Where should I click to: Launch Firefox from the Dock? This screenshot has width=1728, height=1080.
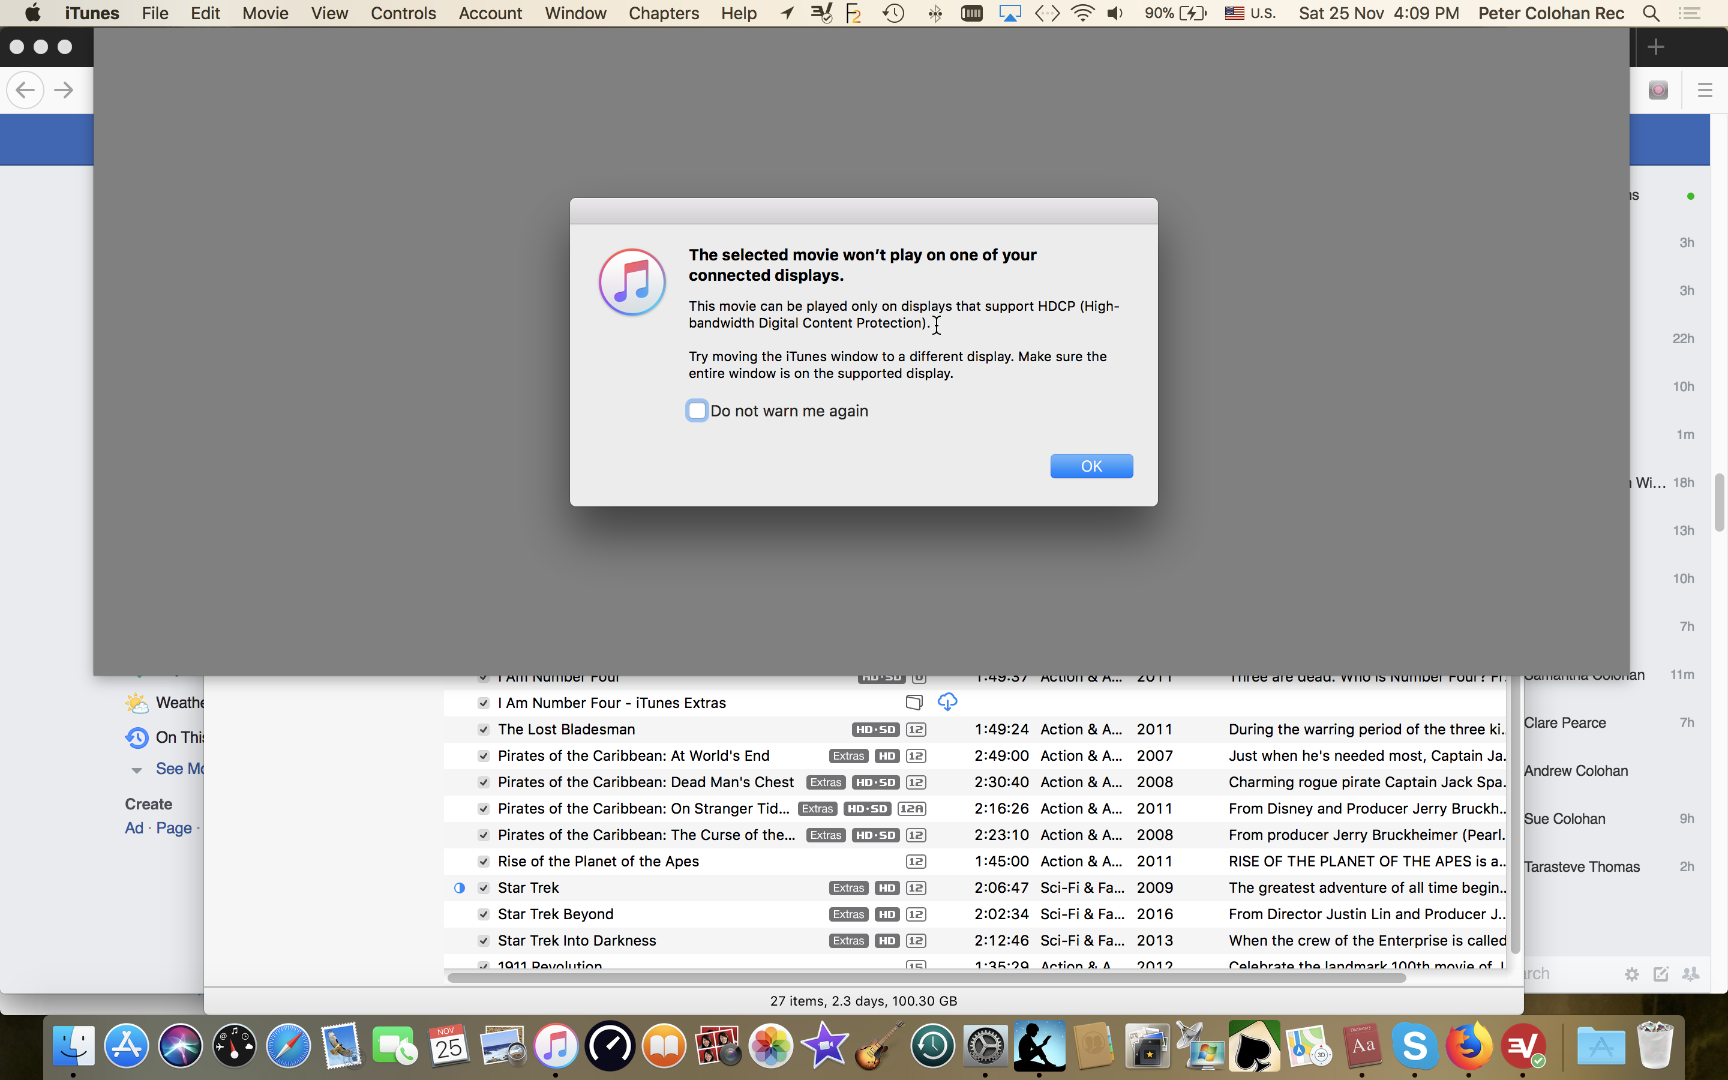1469,1047
